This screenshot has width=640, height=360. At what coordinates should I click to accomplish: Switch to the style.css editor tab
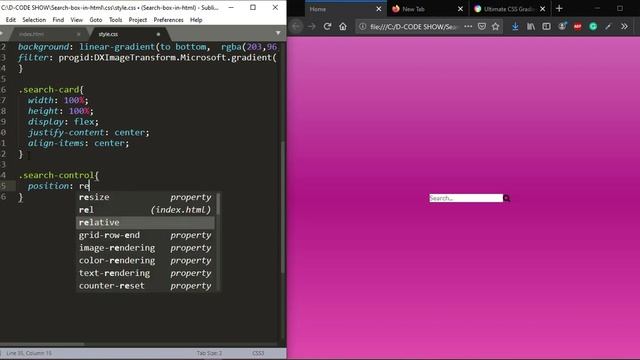[x=108, y=34]
